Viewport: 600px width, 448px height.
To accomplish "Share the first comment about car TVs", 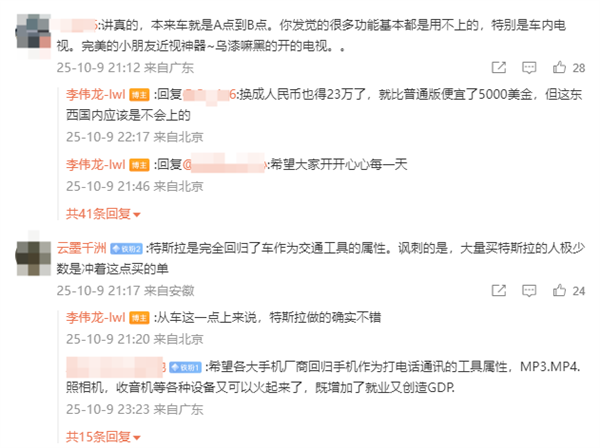I will coord(498,68).
